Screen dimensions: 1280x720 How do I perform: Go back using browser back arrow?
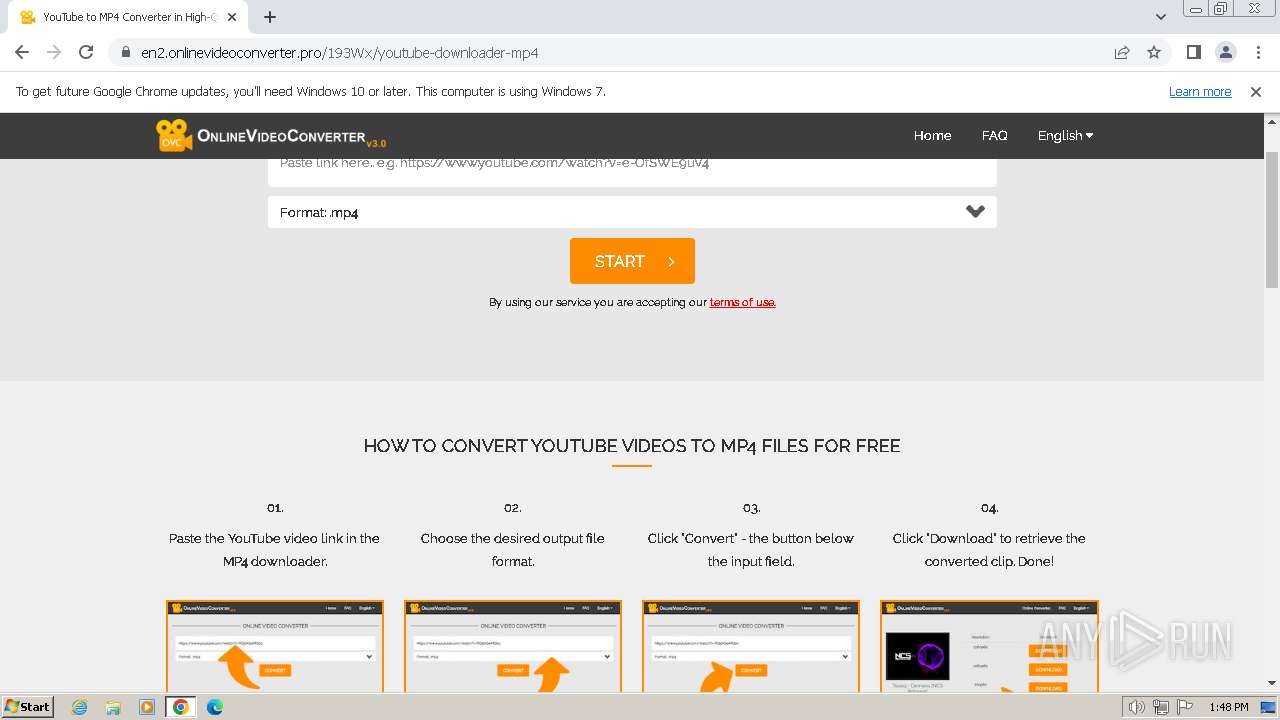tap(22, 52)
